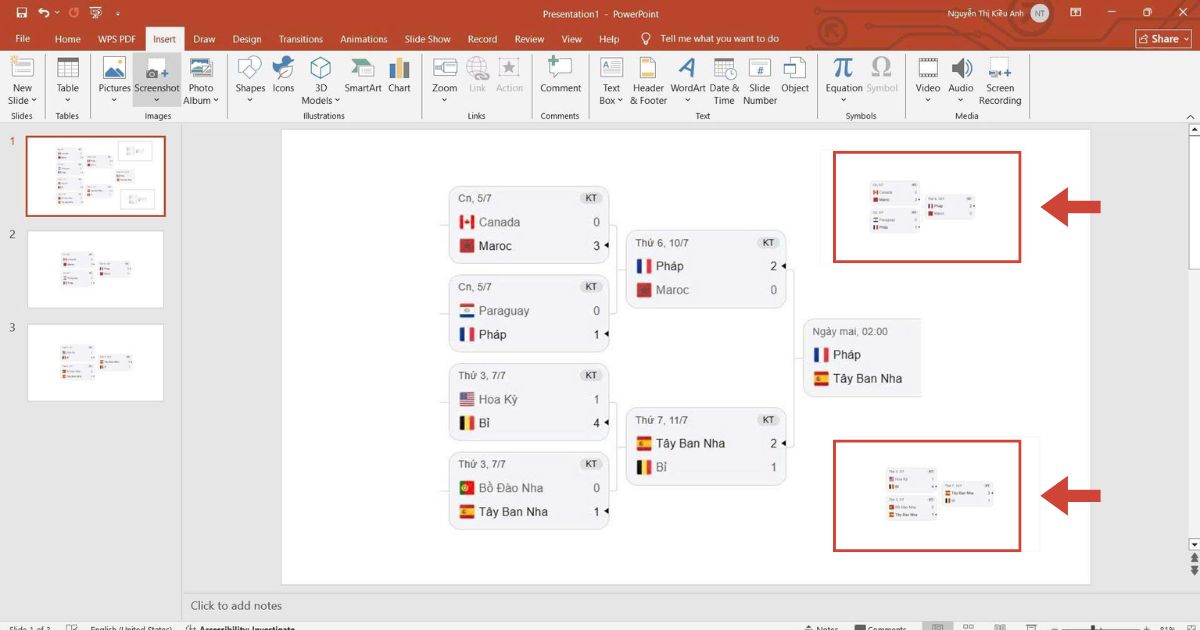Click the vertical scrollbar down arrow
Viewport: 1200px width, 630px height.
coord(1193,545)
